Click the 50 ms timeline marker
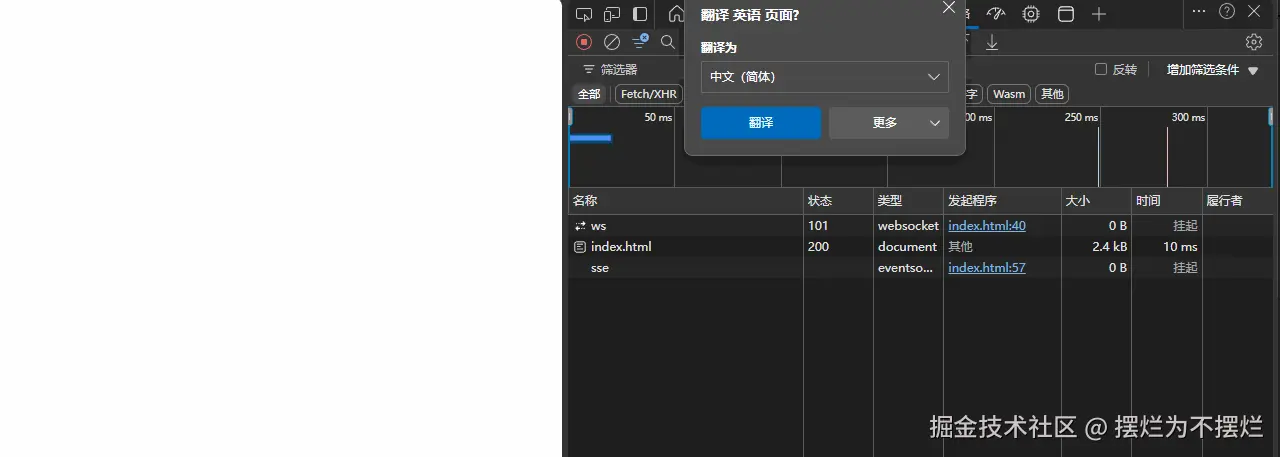This screenshot has height=457, width=1280. (658, 117)
